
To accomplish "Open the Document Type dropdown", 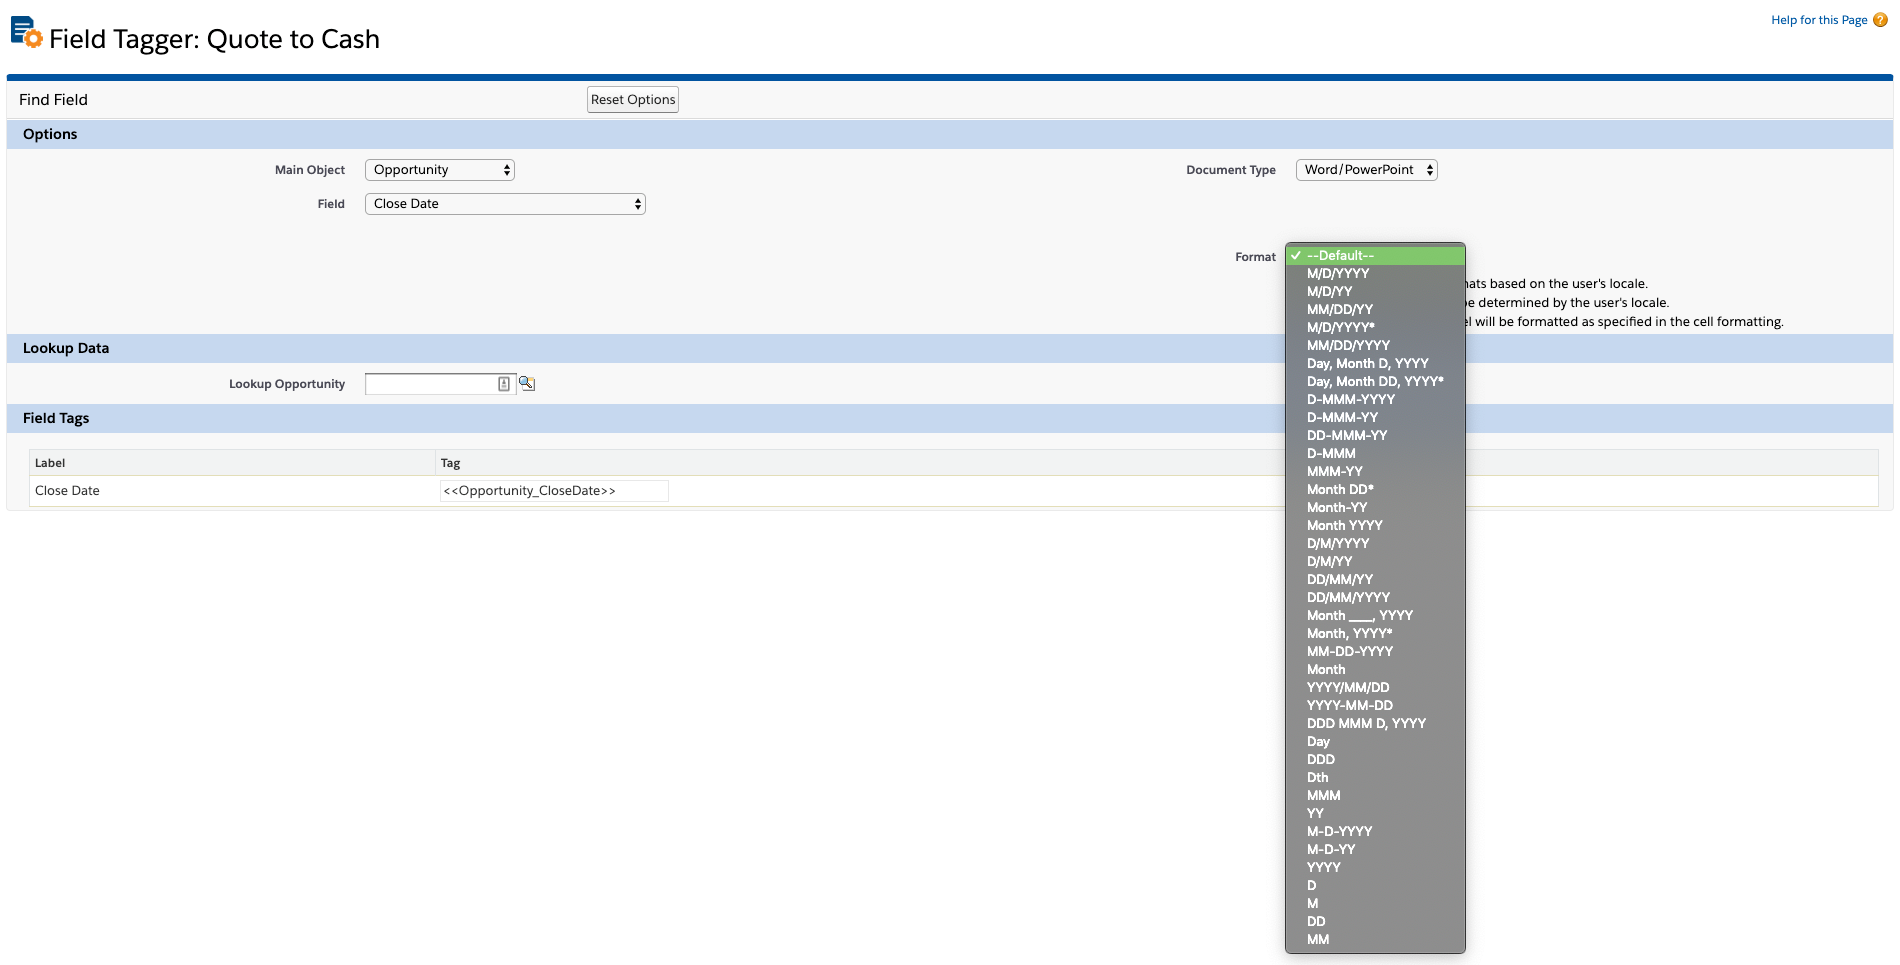I will (x=1366, y=170).
